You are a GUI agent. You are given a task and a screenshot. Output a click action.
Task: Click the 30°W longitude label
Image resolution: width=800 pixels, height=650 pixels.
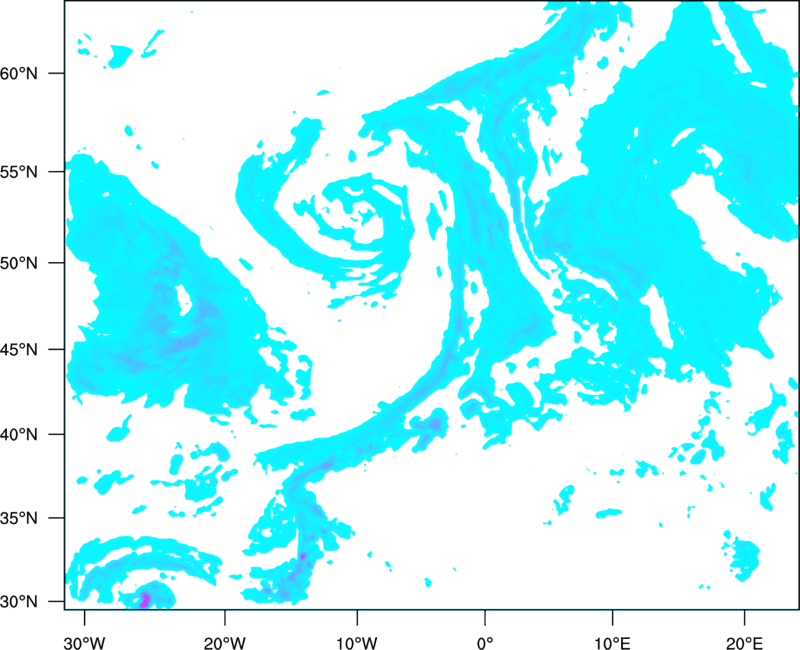tap(85, 643)
